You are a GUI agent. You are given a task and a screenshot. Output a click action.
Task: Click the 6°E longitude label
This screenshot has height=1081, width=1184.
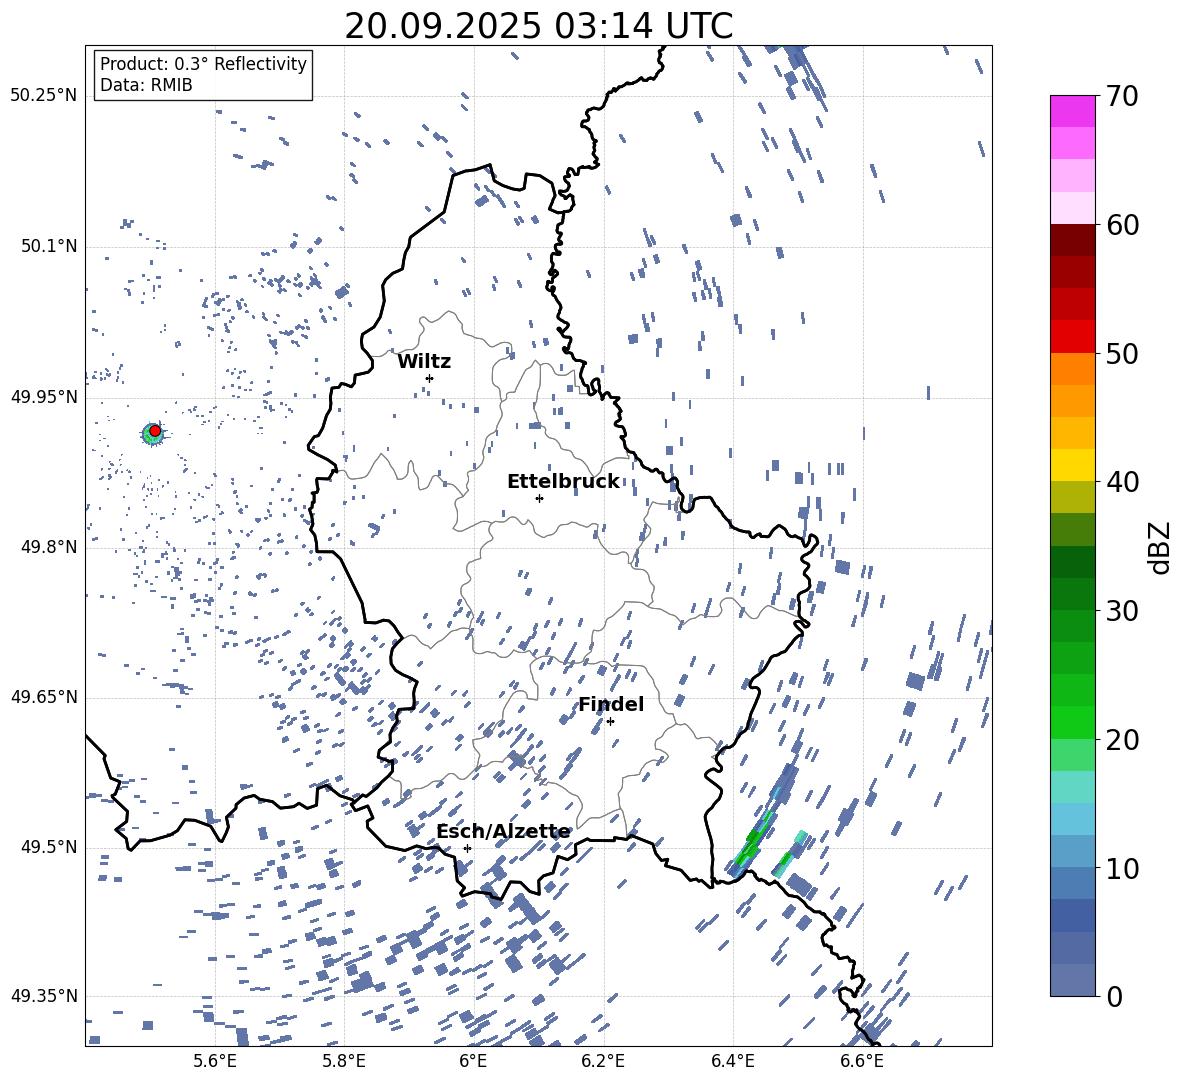pos(473,1061)
